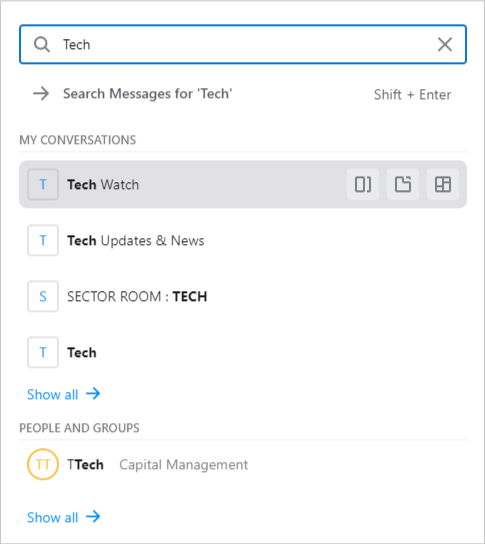Select TTech from Capital Management
Viewport: 485px width, 544px height.
(243, 464)
